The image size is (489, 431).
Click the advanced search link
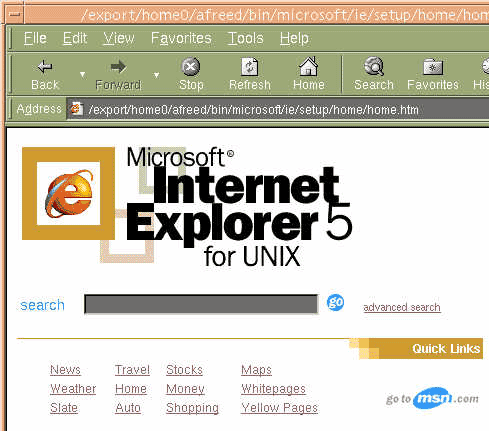point(402,307)
